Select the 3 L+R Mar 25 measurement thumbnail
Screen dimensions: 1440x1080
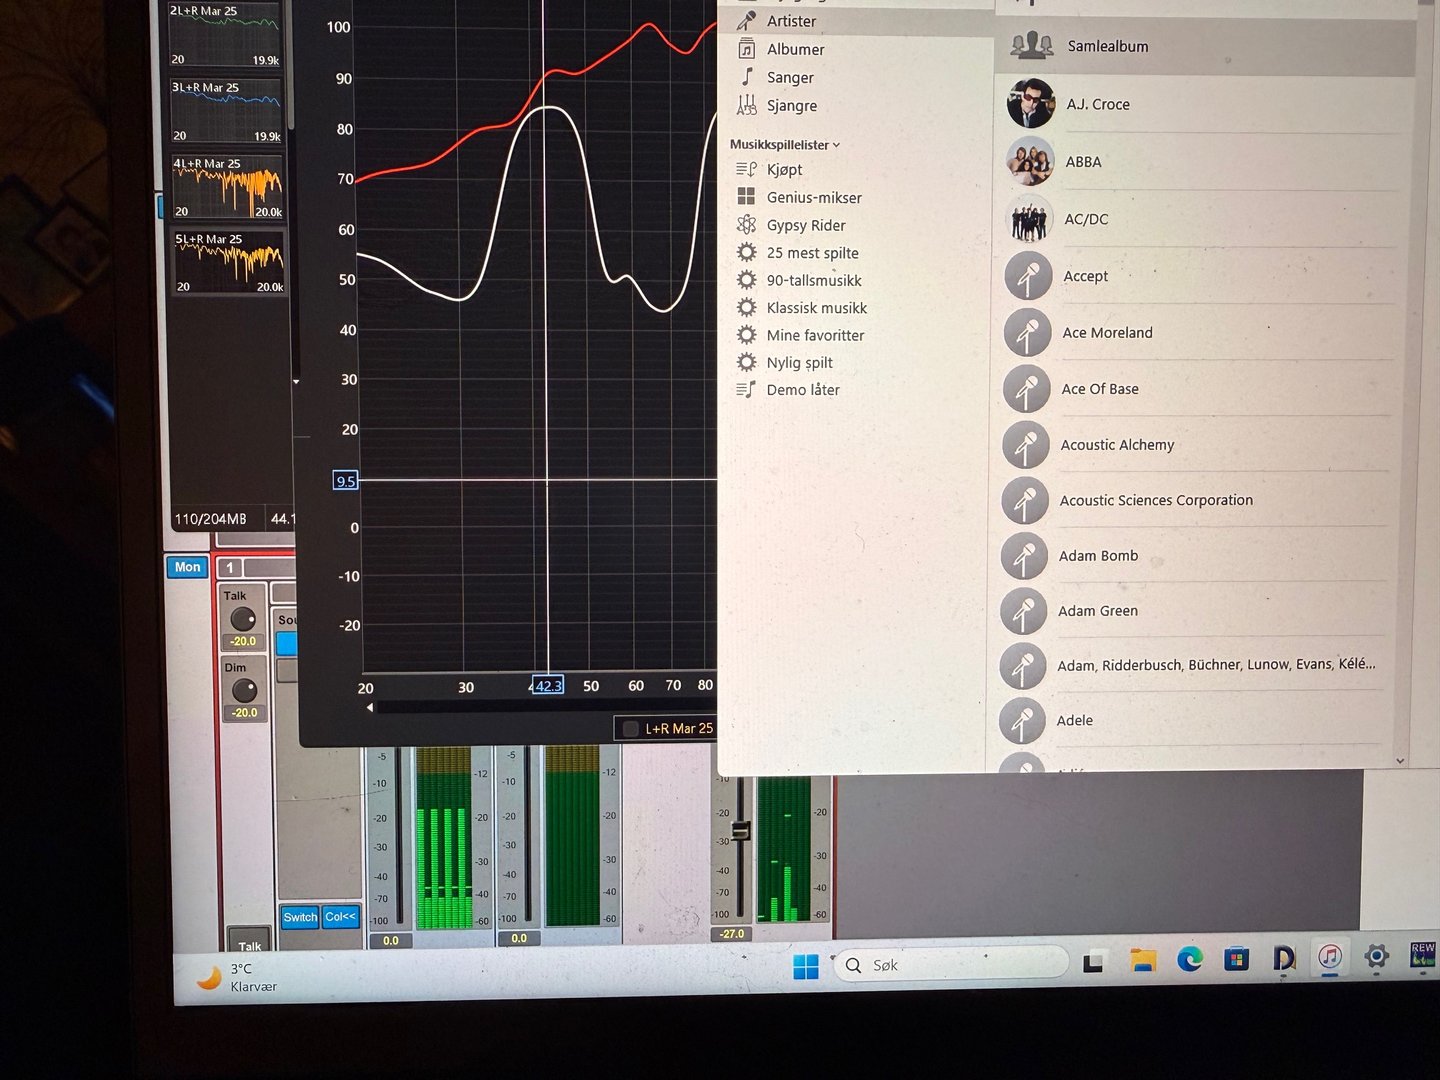[x=226, y=111]
